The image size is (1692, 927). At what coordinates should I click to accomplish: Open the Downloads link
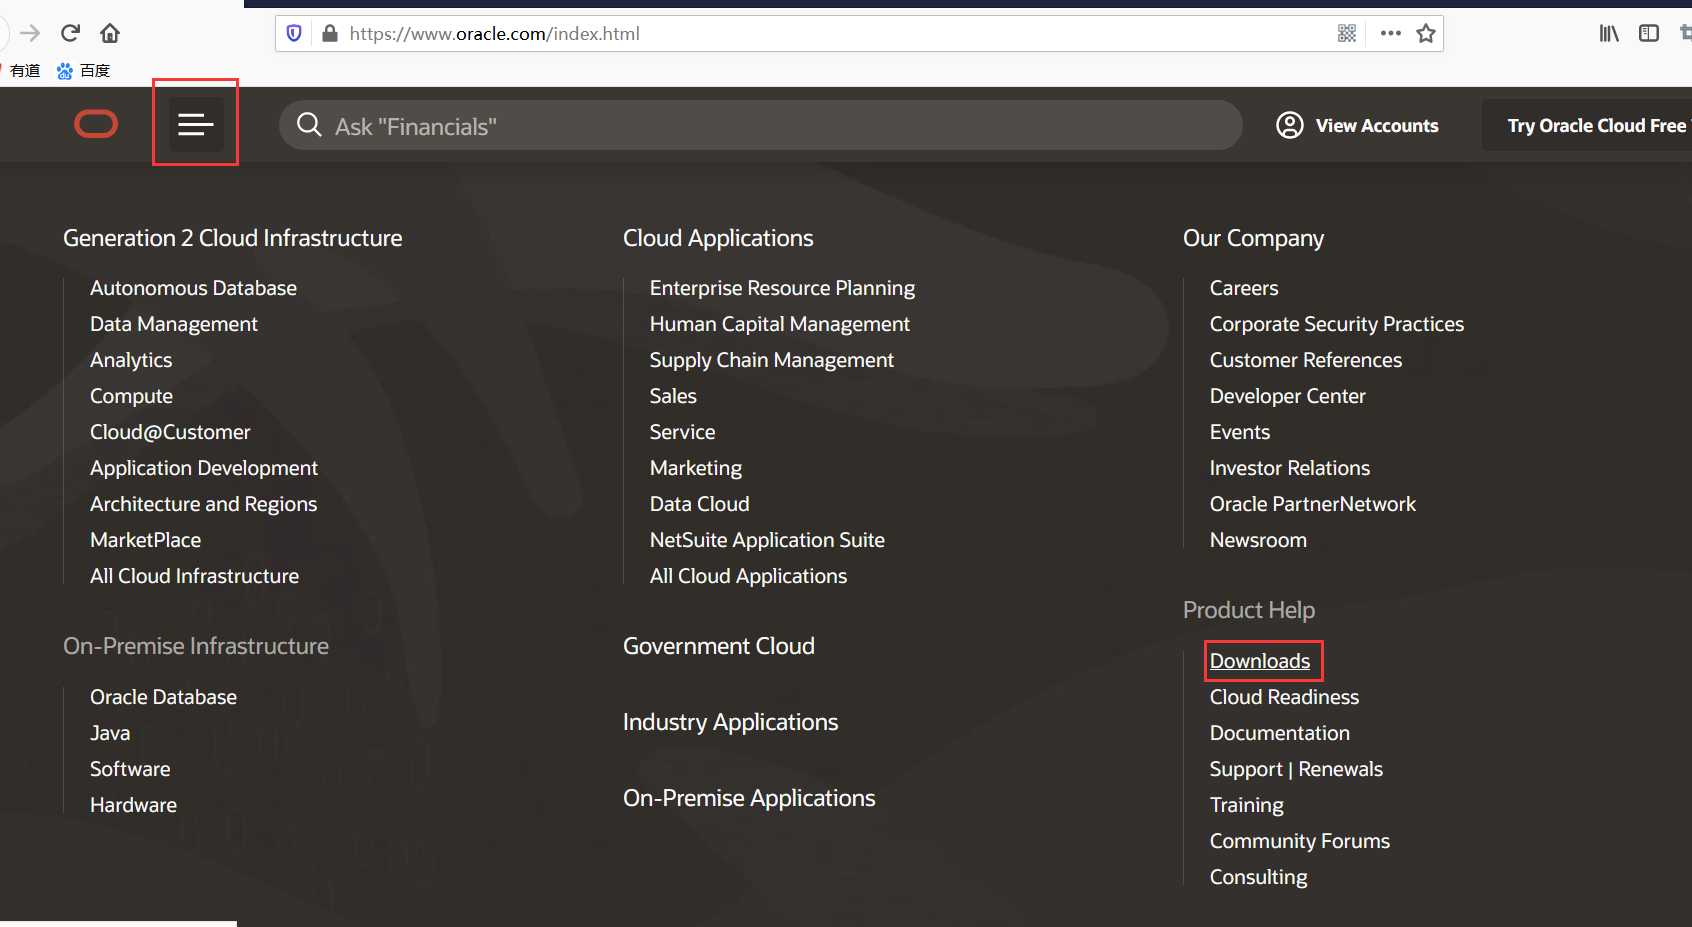tap(1260, 661)
